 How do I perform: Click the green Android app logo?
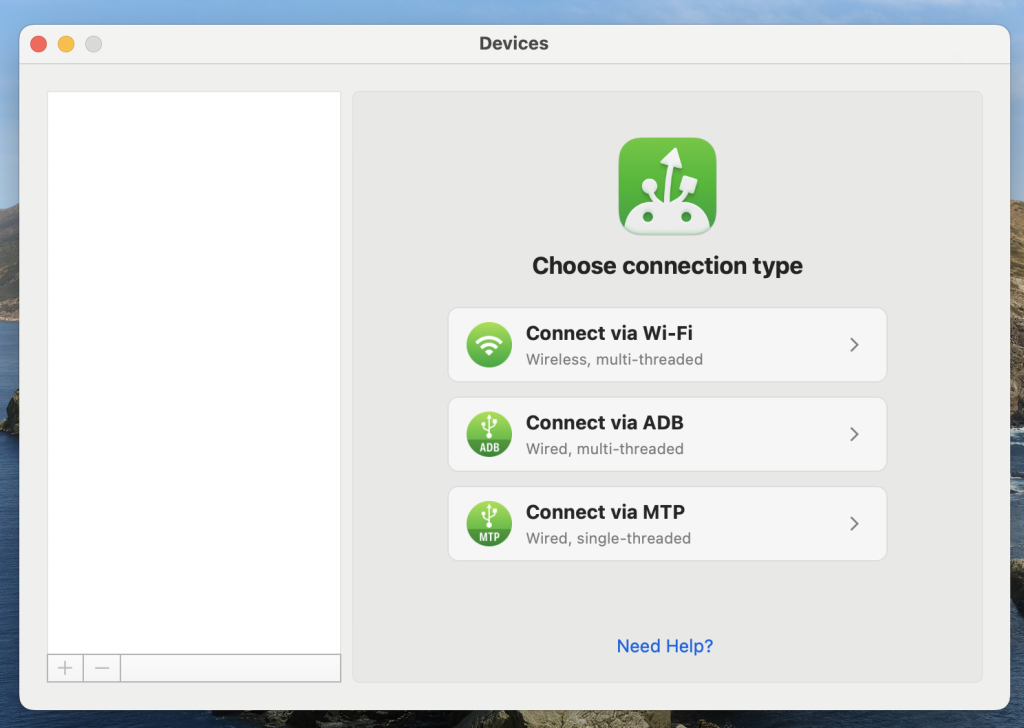click(667, 187)
